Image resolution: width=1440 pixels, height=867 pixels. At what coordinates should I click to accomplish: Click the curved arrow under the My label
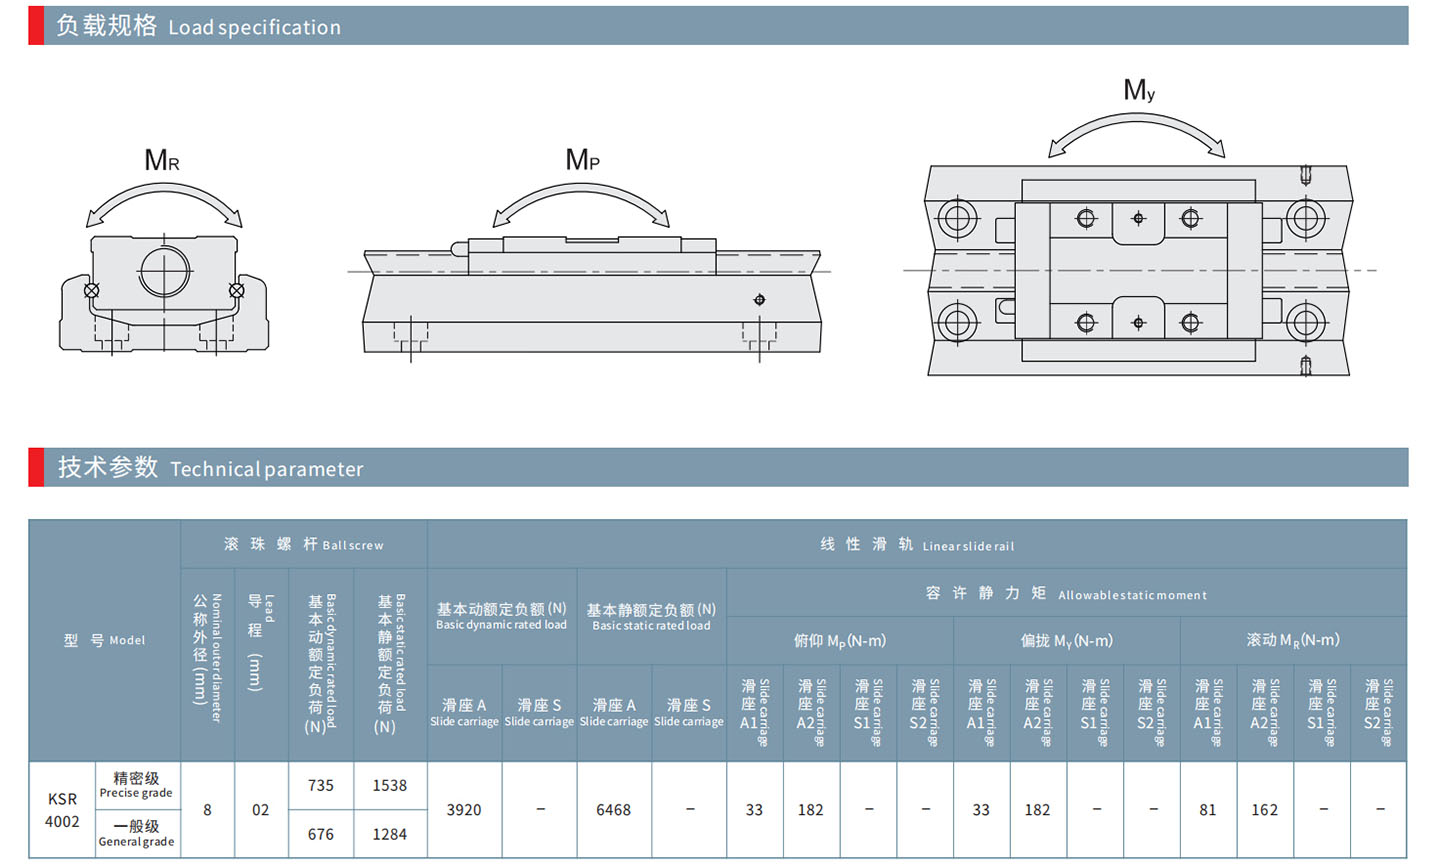click(x=1136, y=130)
